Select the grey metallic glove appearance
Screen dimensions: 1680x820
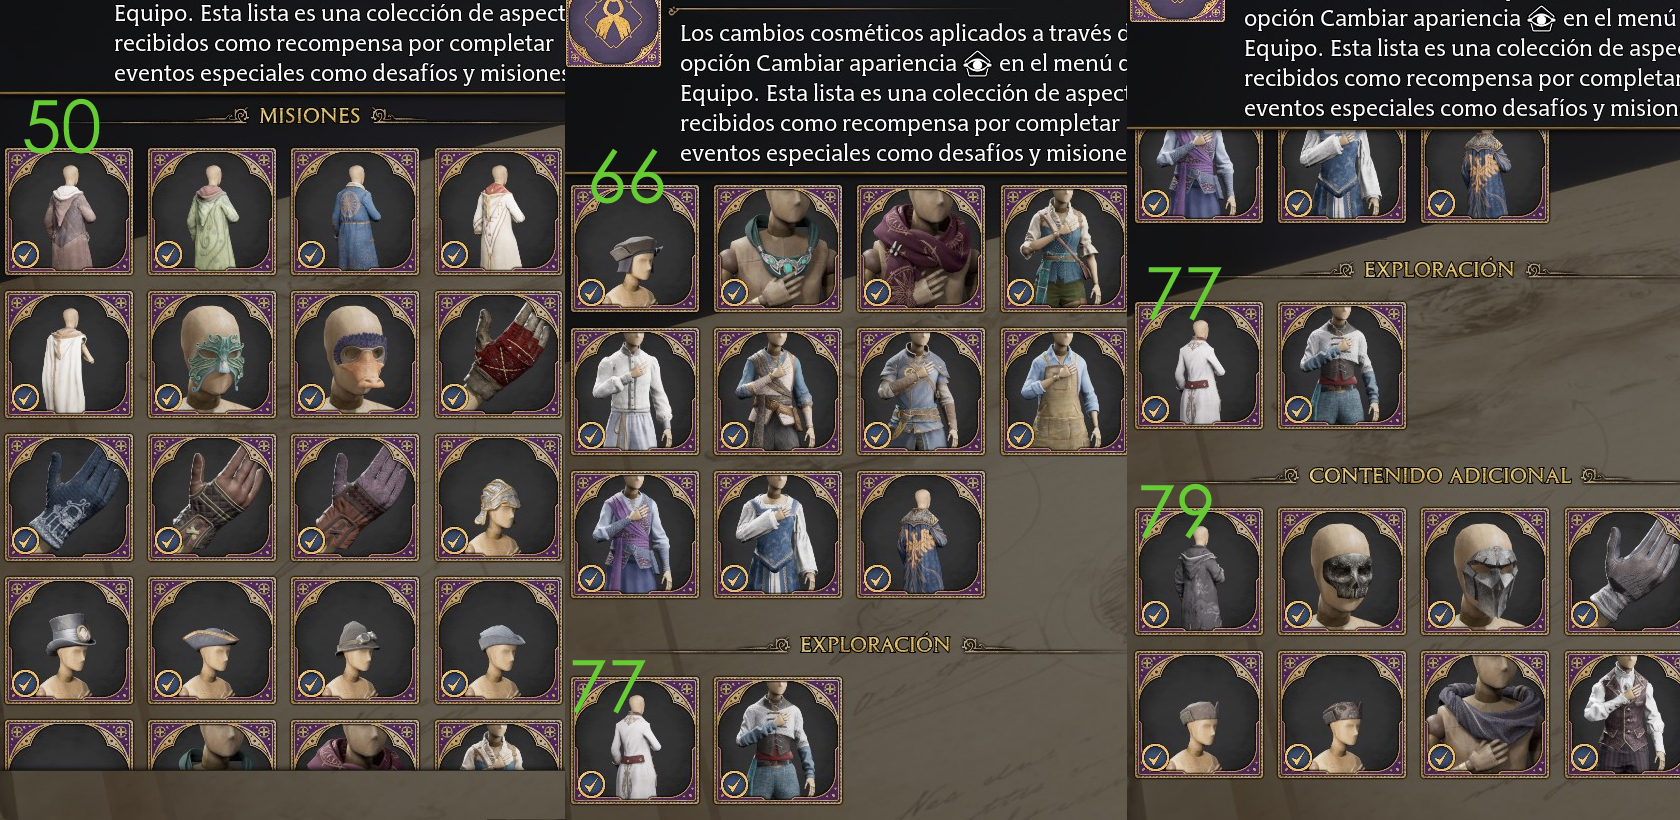point(1622,571)
